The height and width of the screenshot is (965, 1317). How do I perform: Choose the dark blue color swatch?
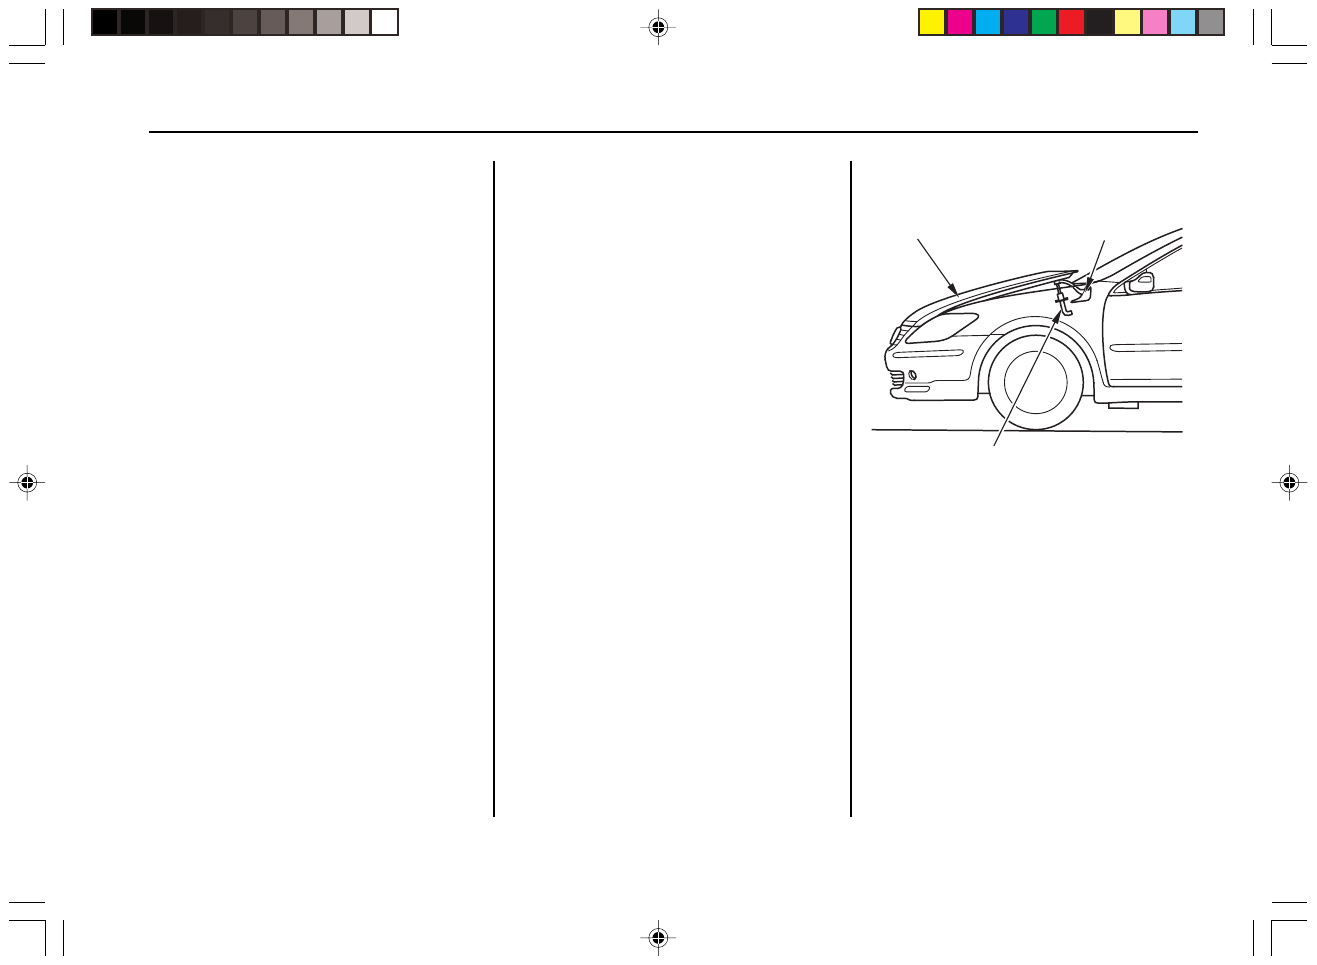click(1016, 22)
